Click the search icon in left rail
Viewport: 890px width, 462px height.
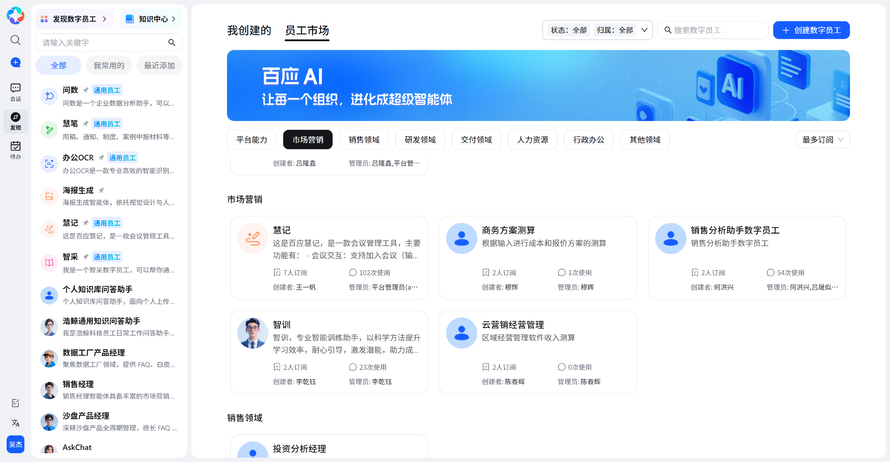[15, 40]
